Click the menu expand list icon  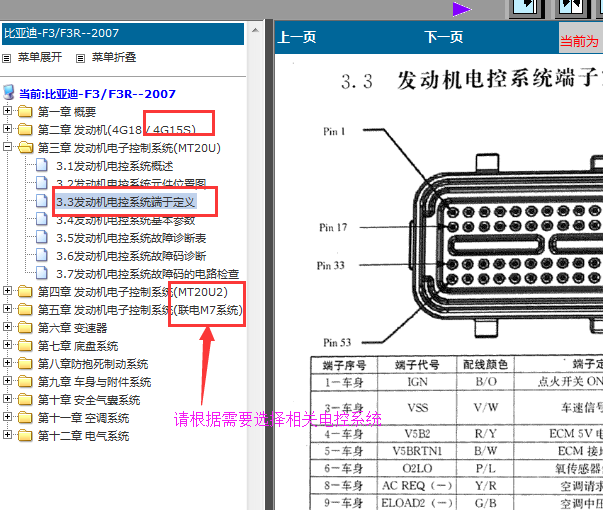pos(7,58)
